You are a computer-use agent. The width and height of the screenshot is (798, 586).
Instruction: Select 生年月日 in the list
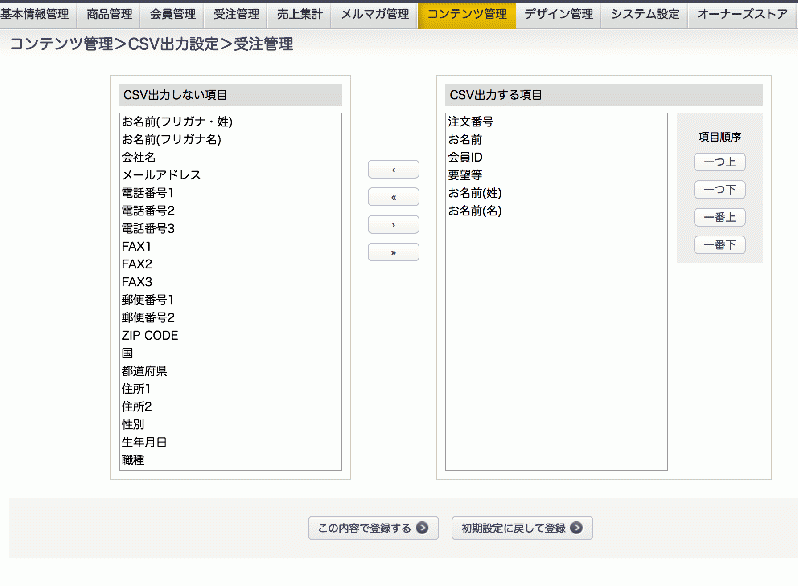230,442
